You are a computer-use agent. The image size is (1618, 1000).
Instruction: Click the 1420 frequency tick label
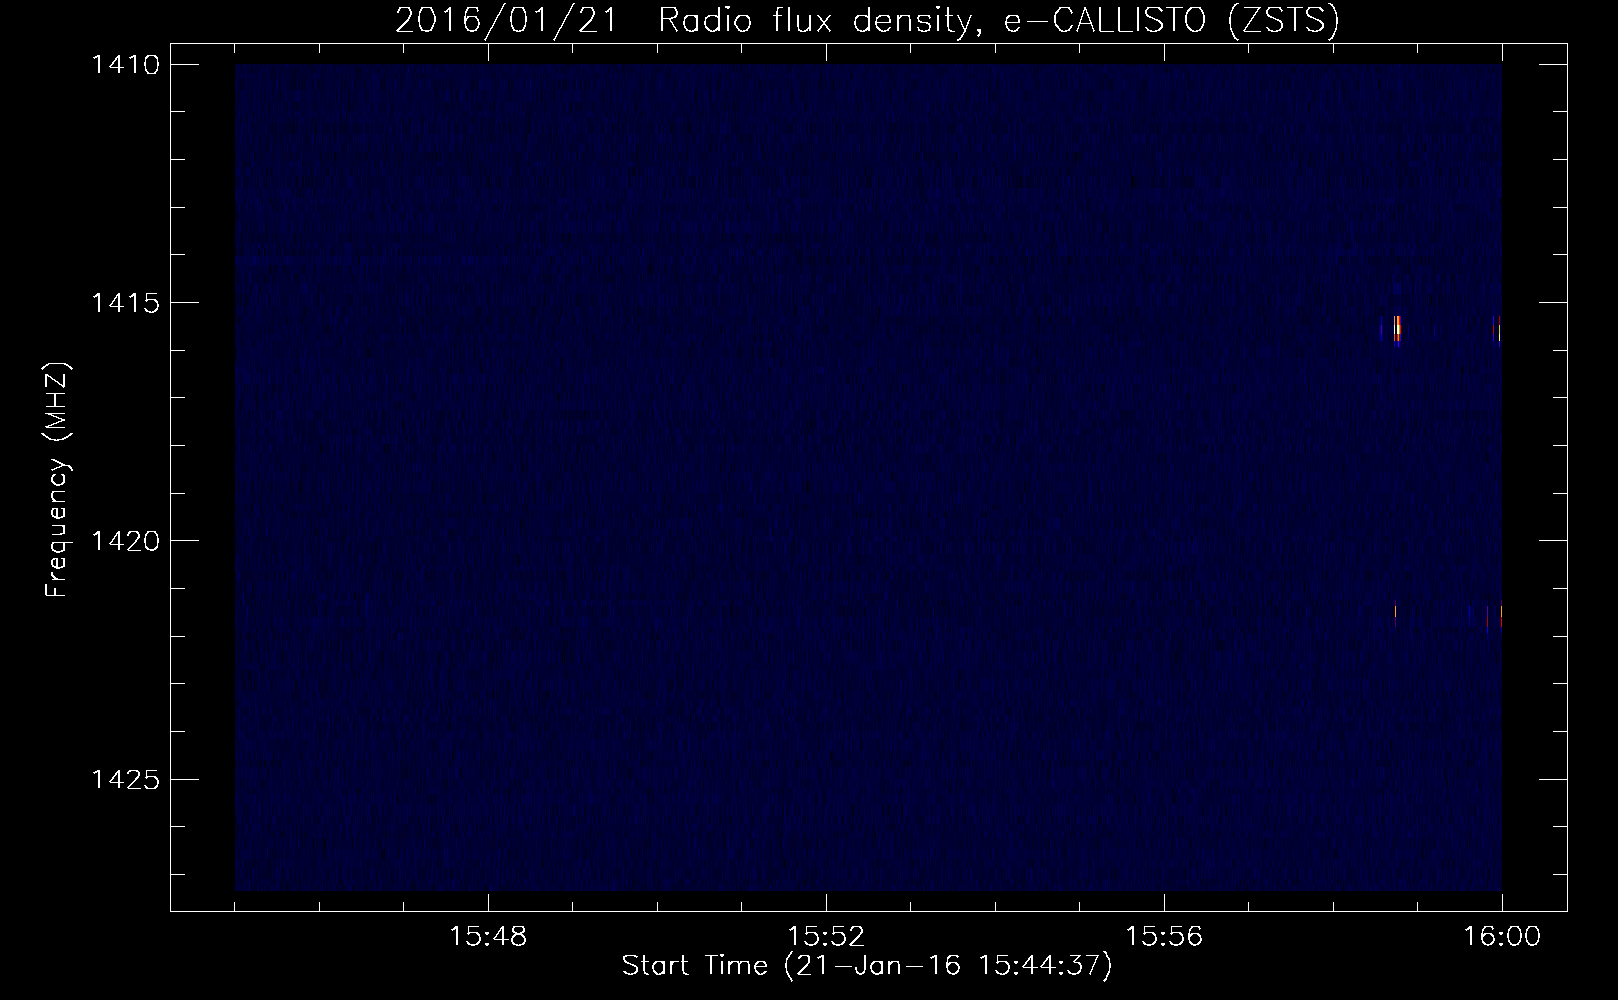(x=125, y=541)
